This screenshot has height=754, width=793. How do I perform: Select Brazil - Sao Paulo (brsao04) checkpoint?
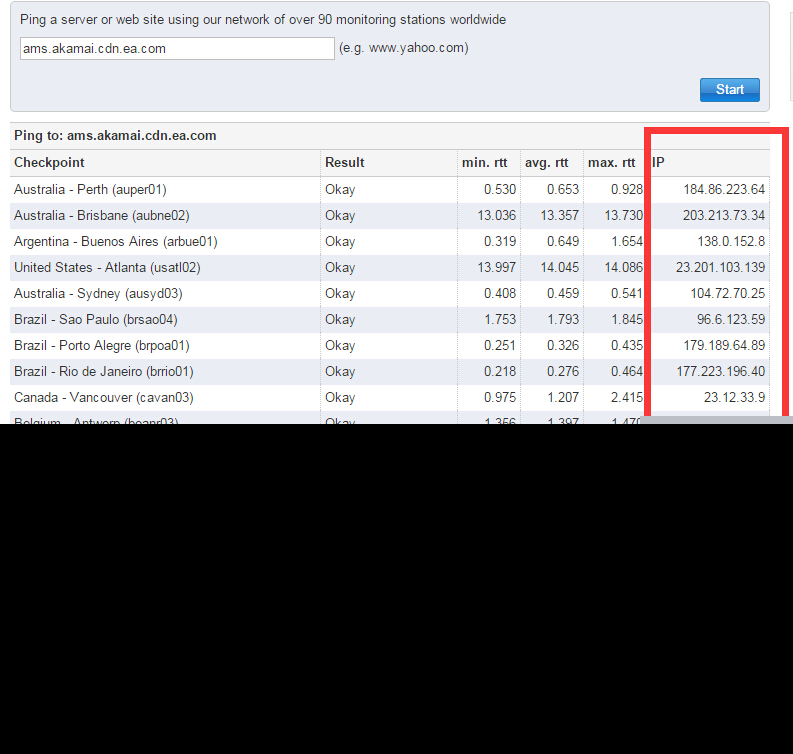point(96,320)
